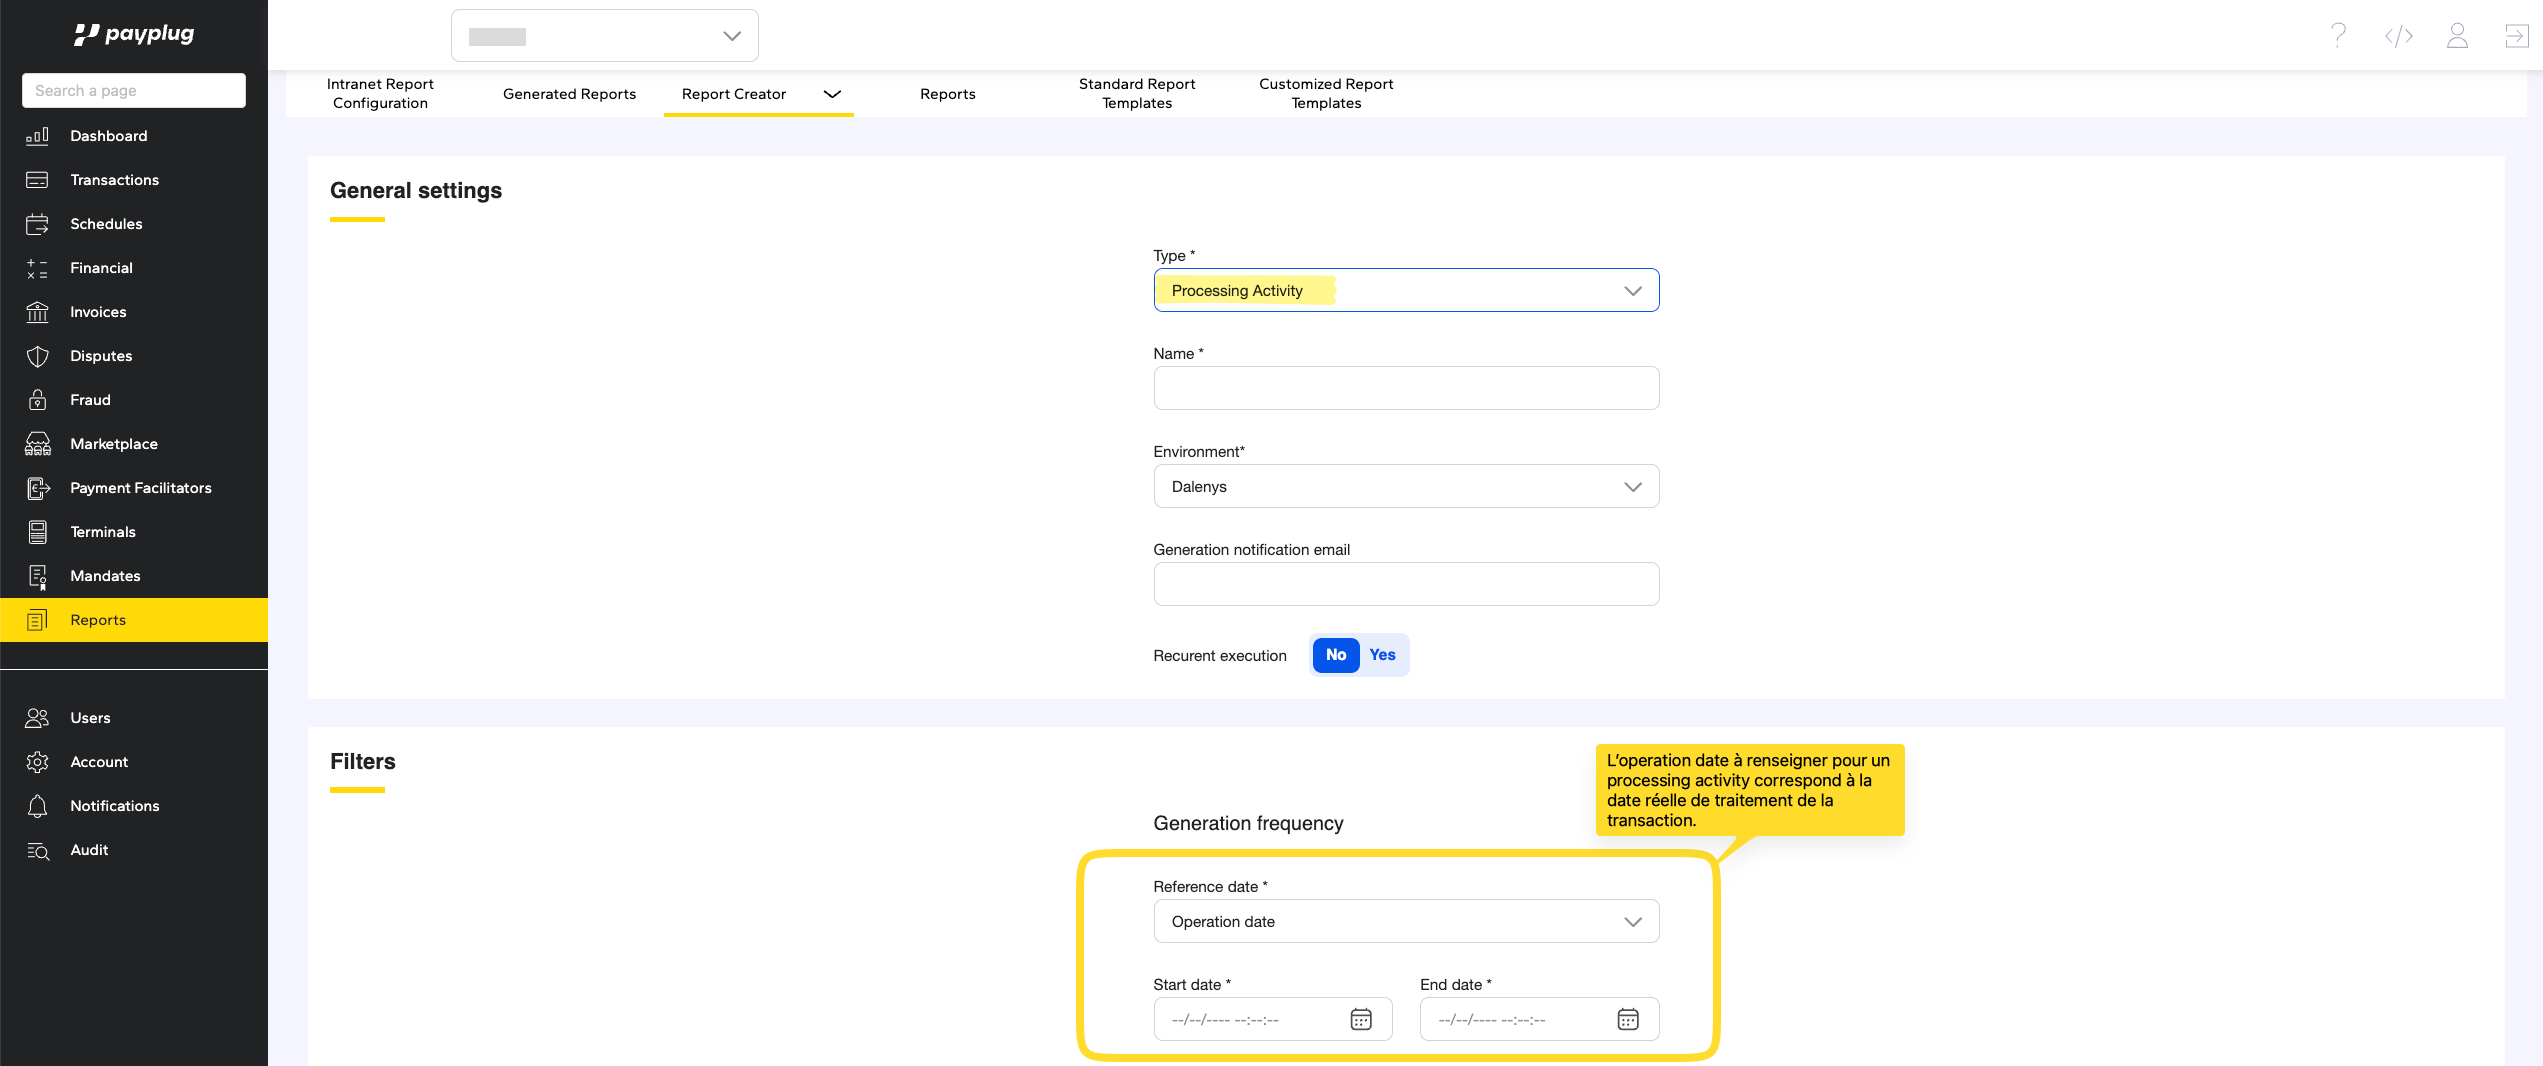Open the Marketplace page from sidebar

click(x=114, y=444)
